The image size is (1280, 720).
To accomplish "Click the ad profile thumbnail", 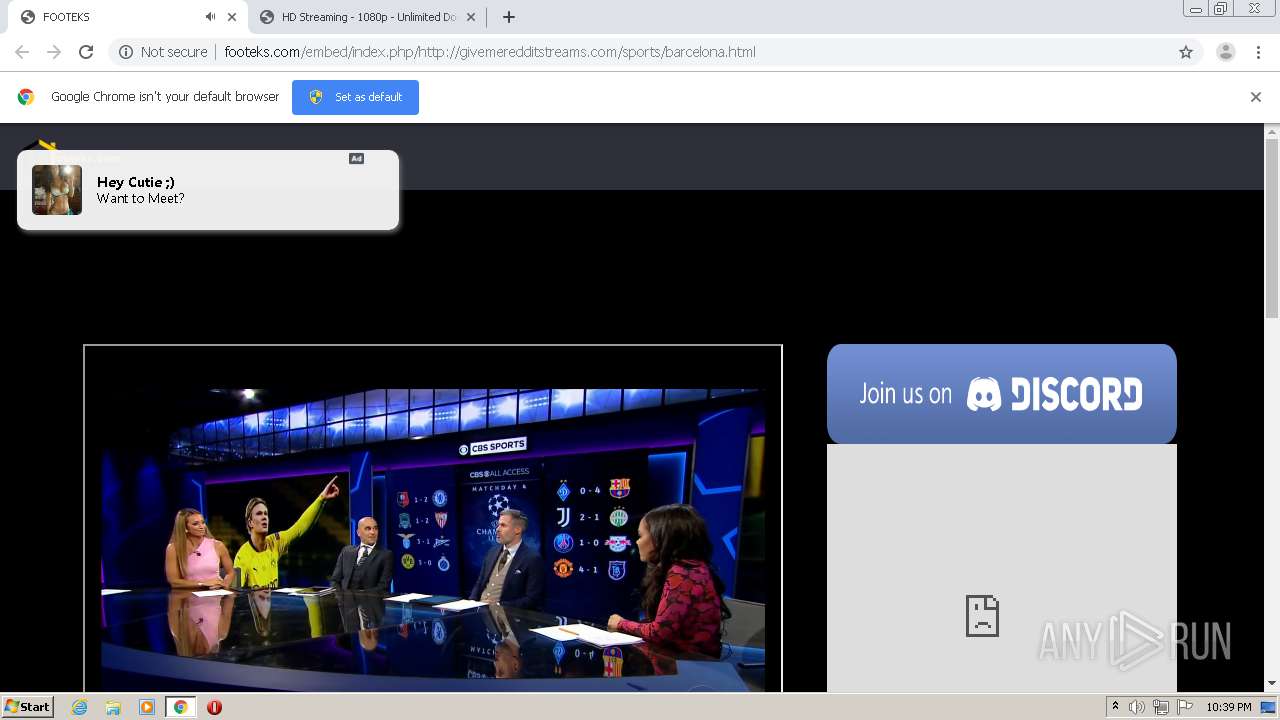I will pos(57,190).
